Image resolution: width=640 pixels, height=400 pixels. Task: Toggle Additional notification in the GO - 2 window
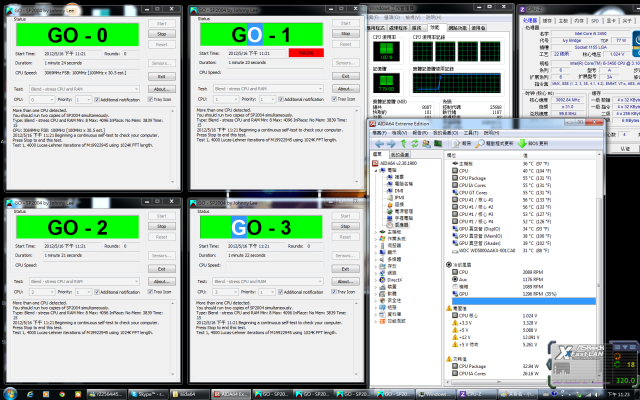97,292
